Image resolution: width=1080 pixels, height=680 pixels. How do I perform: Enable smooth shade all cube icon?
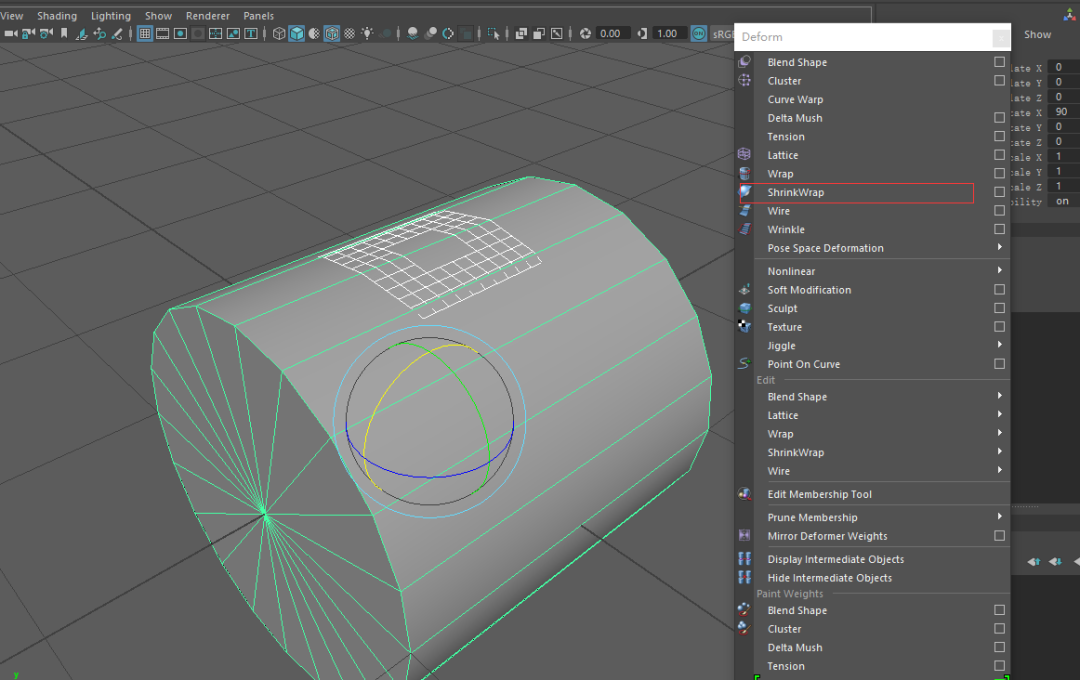(297, 33)
